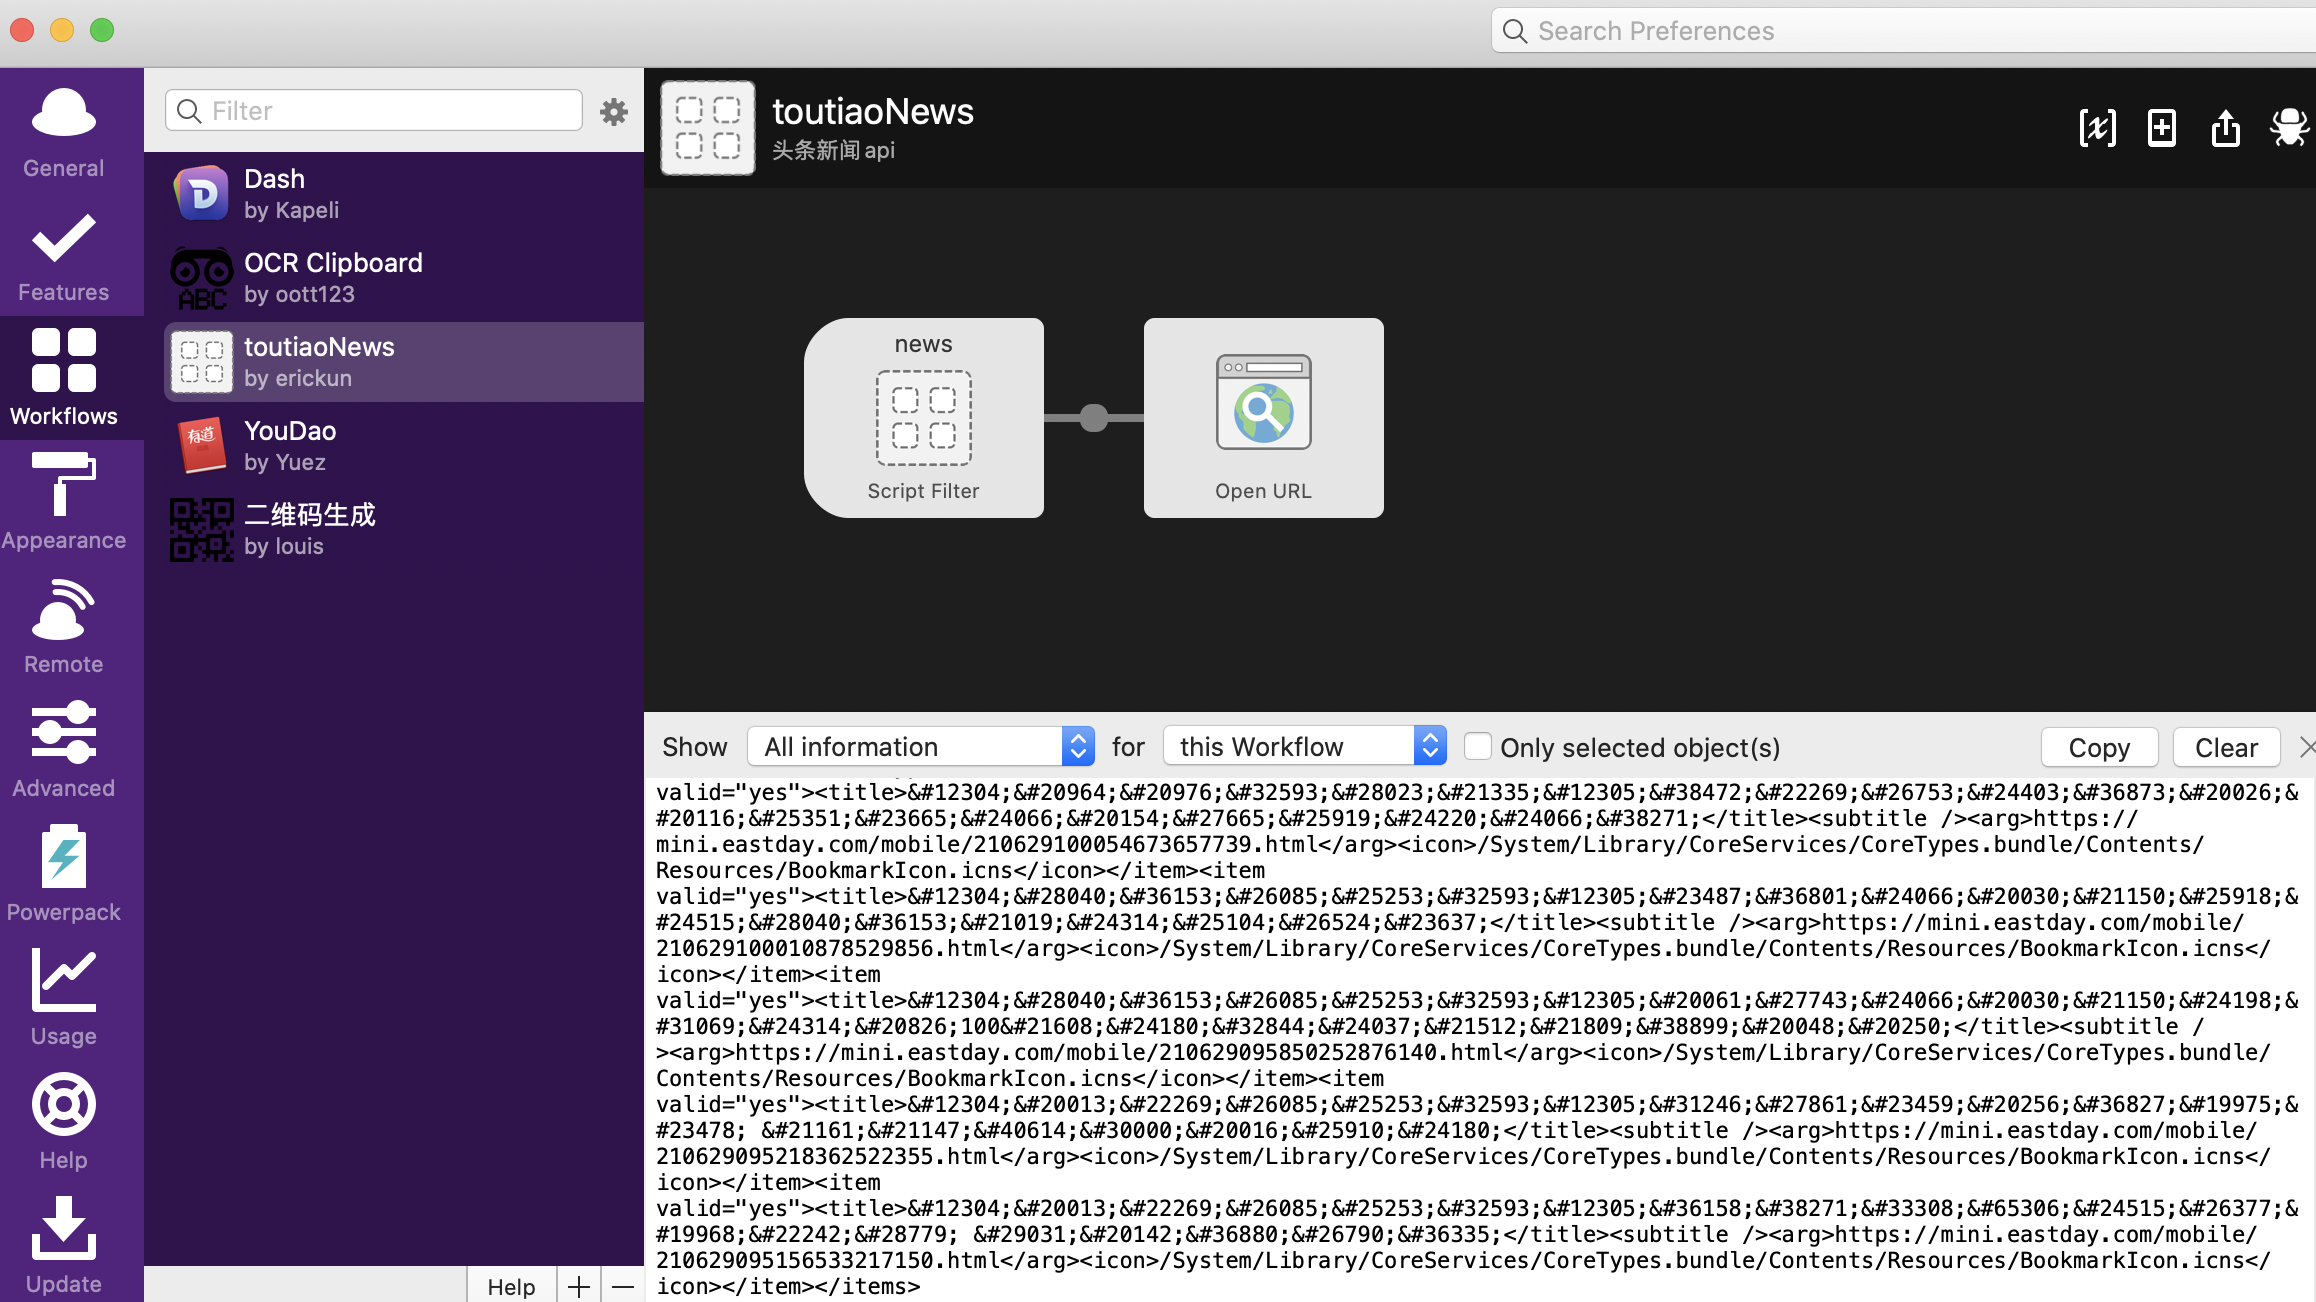Clear the debug log
Viewport: 2316px width, 1302px height.
pyautogui.click(x=2226, y=747)
